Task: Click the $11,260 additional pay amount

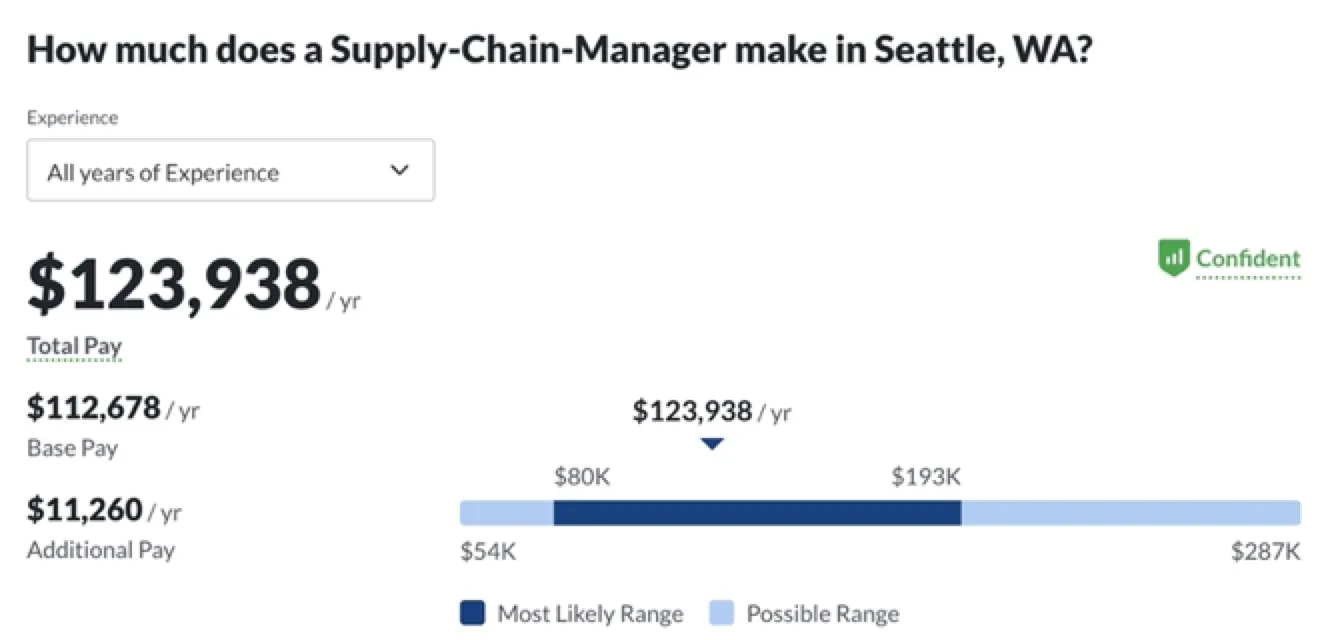Action: (x=85, y=510)
